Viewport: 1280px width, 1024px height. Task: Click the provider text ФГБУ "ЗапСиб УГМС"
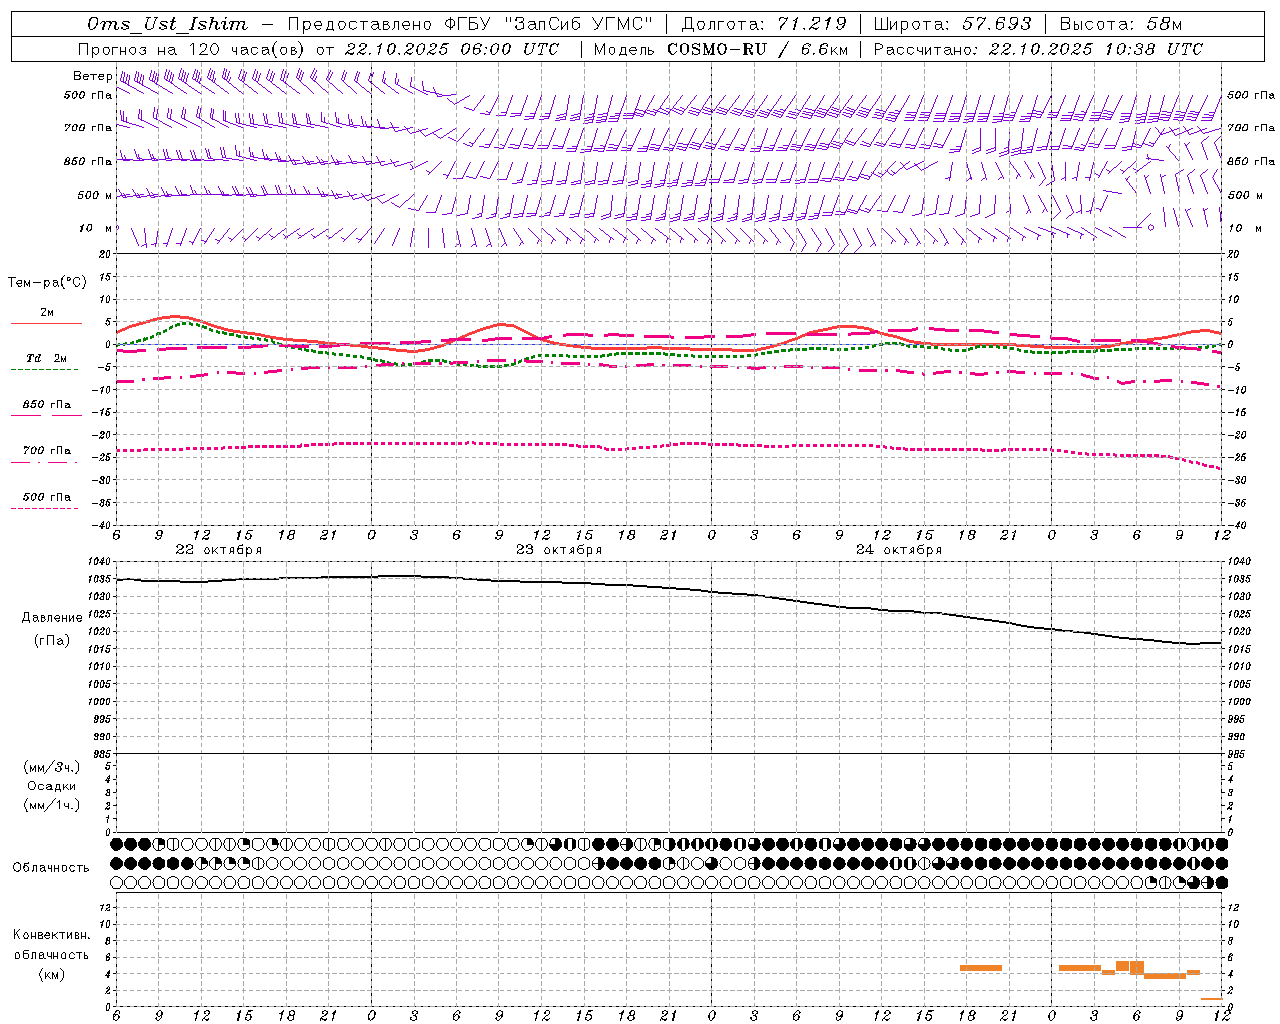(547, 24)
